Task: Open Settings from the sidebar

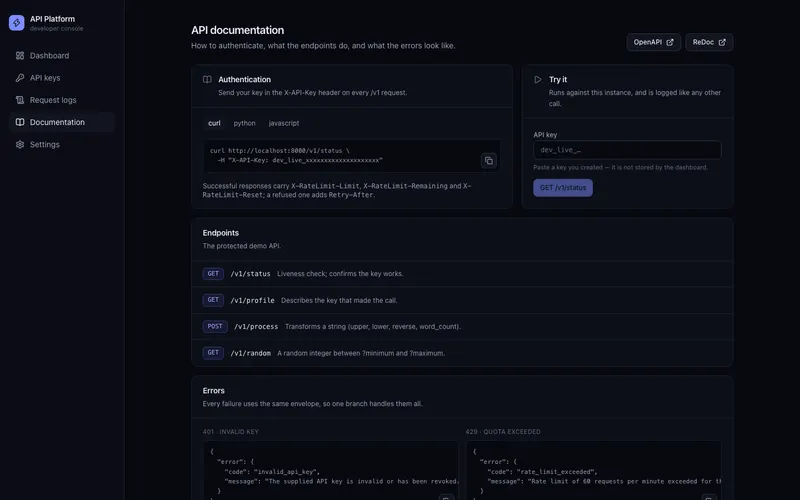Action: point(62,144)
